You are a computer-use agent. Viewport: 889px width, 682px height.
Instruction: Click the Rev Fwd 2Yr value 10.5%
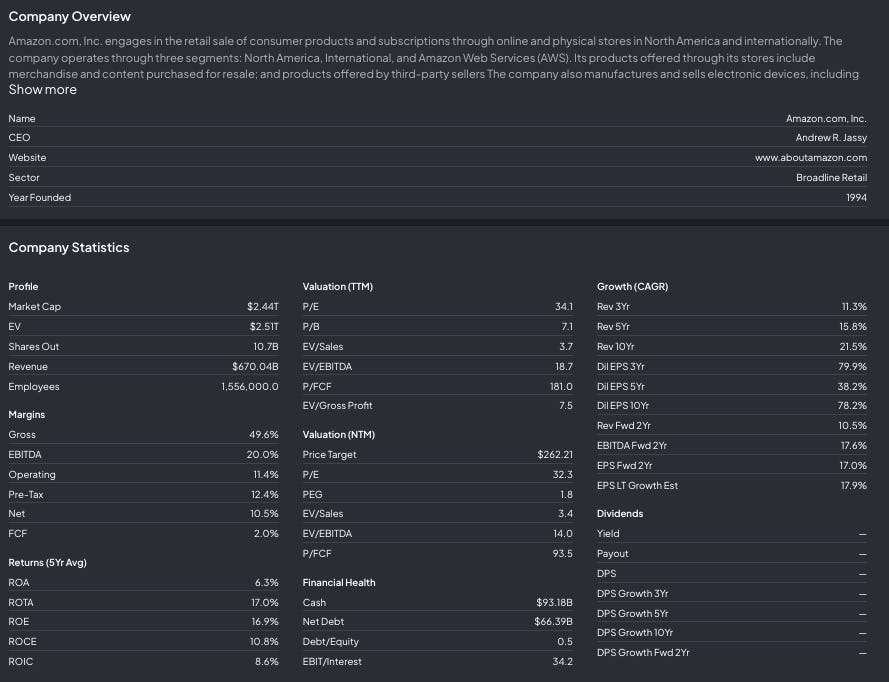[x=853, y=426]
